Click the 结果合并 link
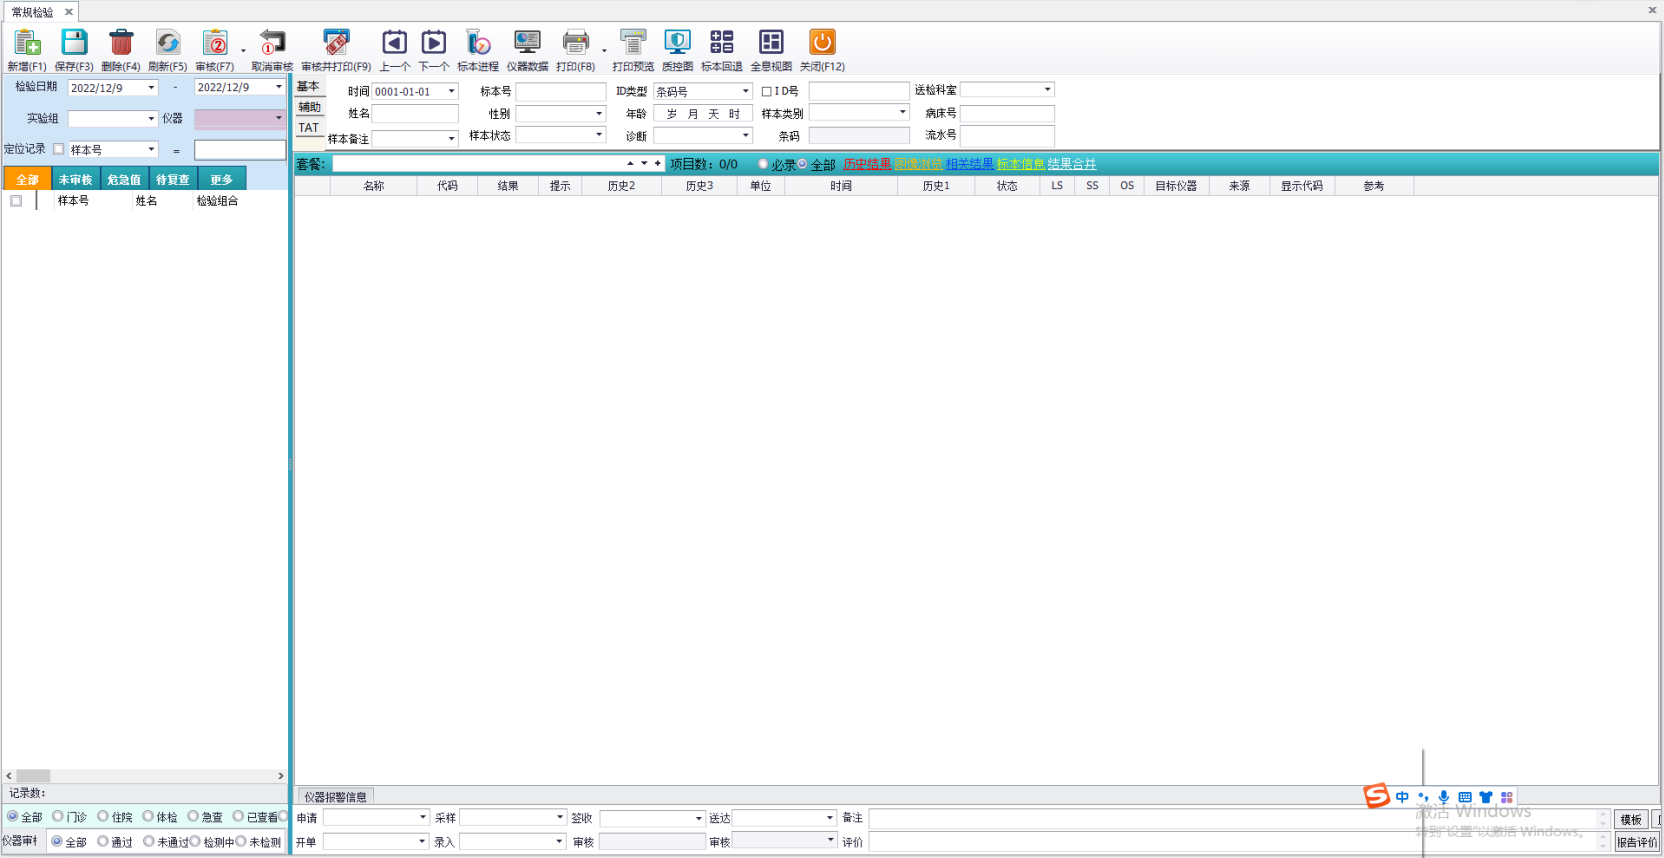This screenshot has height=858, width=1664. tap(1072, 164)
